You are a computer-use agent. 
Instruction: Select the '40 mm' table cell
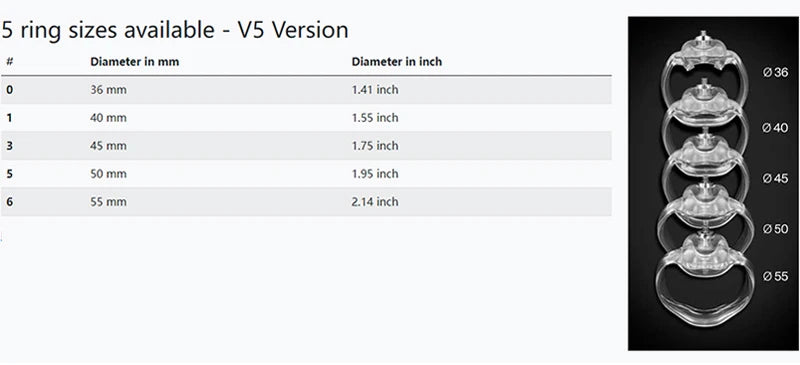[x=108, y=118]
